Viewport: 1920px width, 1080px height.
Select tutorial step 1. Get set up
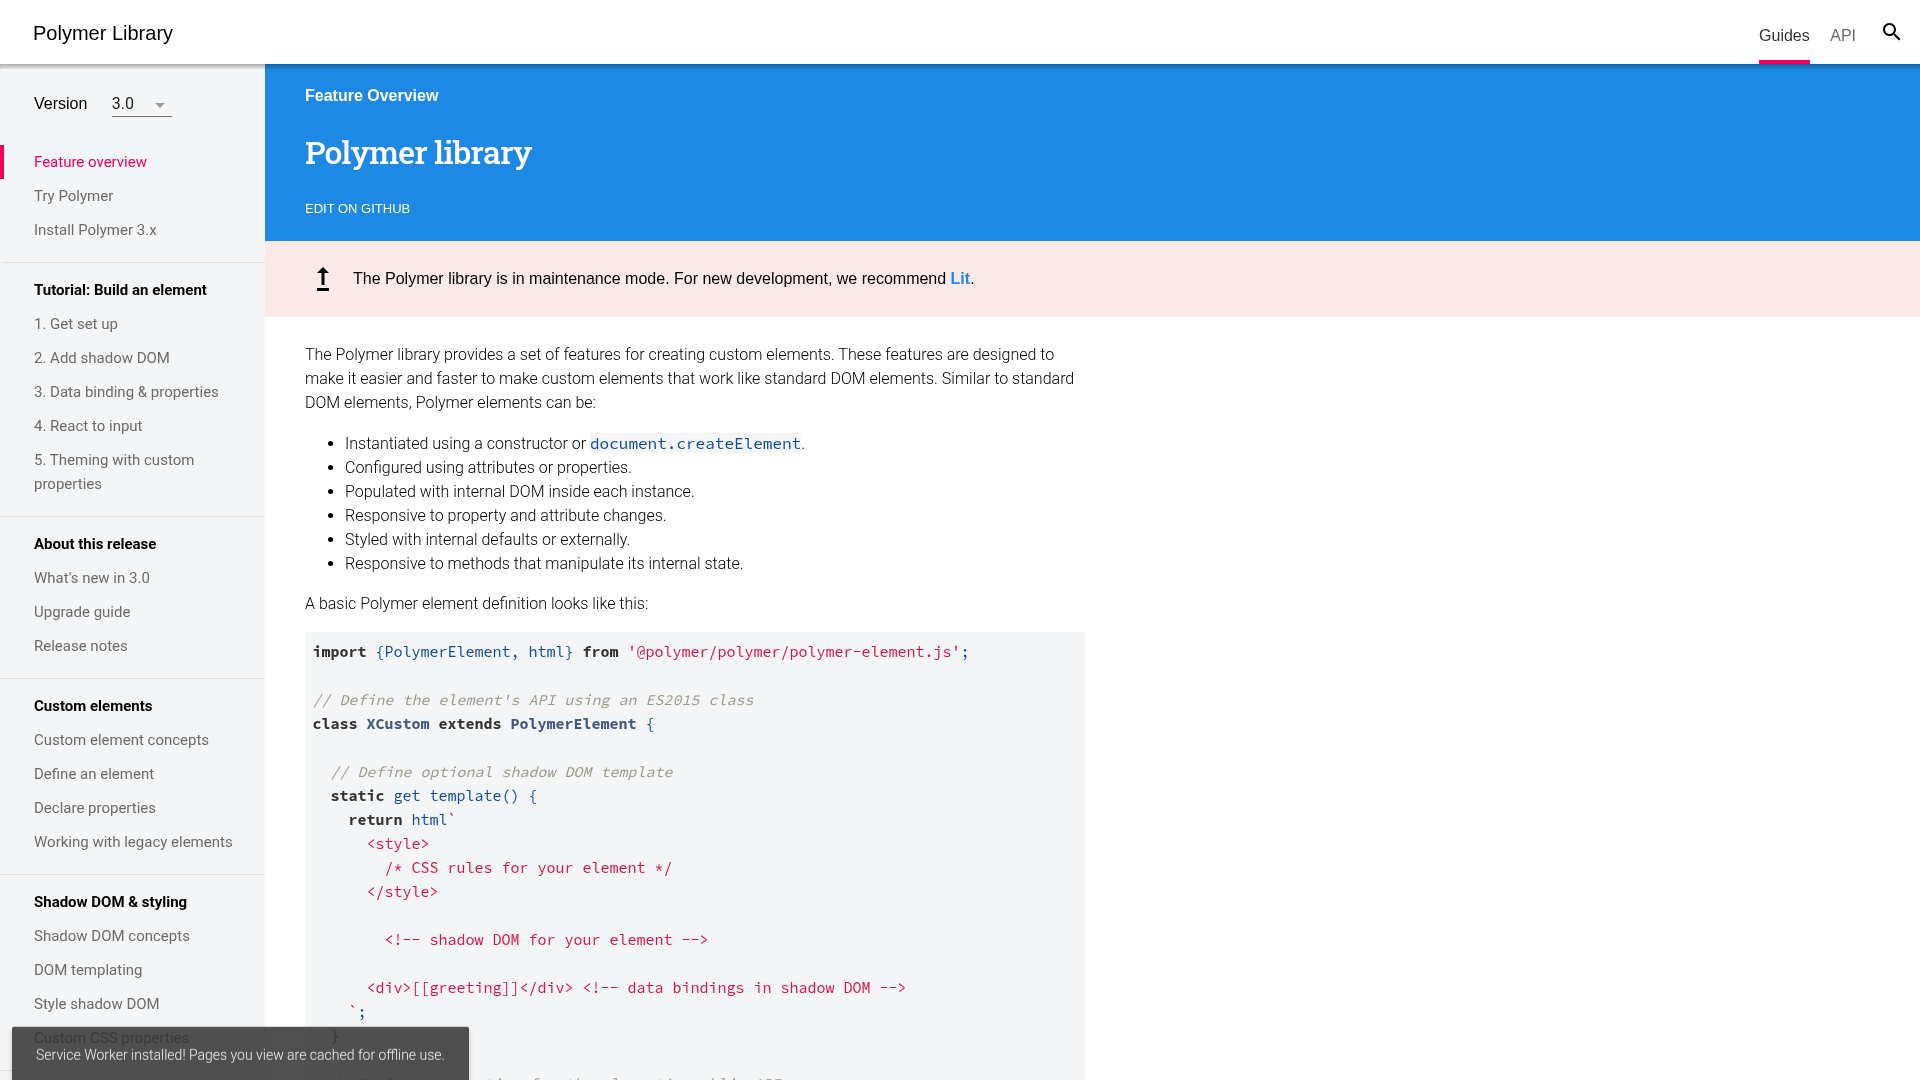(x=76, y=324)
